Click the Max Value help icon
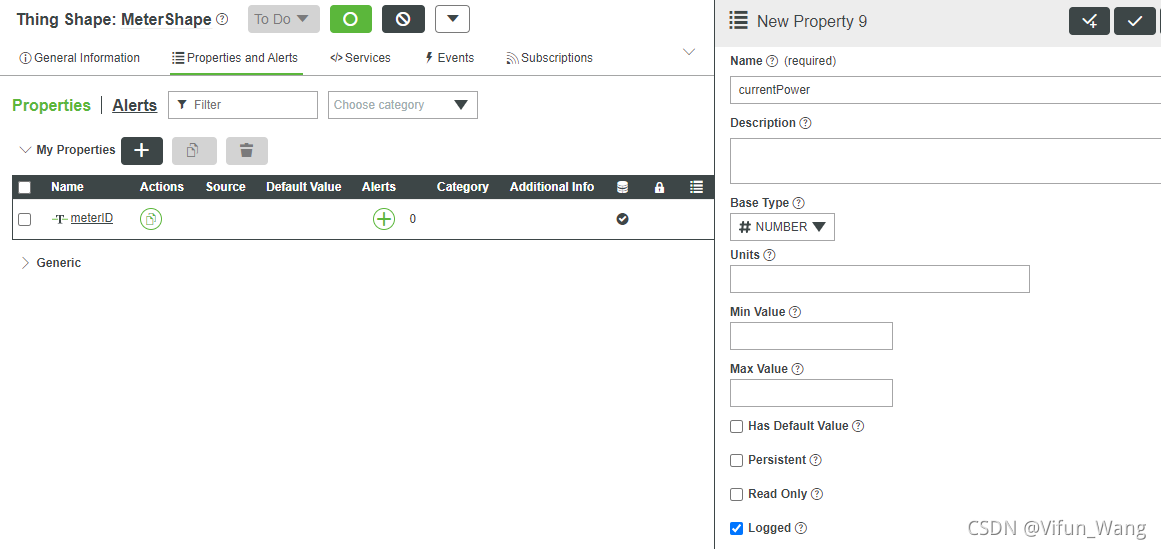Screen dimensions: 1161x549 pyautogui.click(x=797, y=369)
